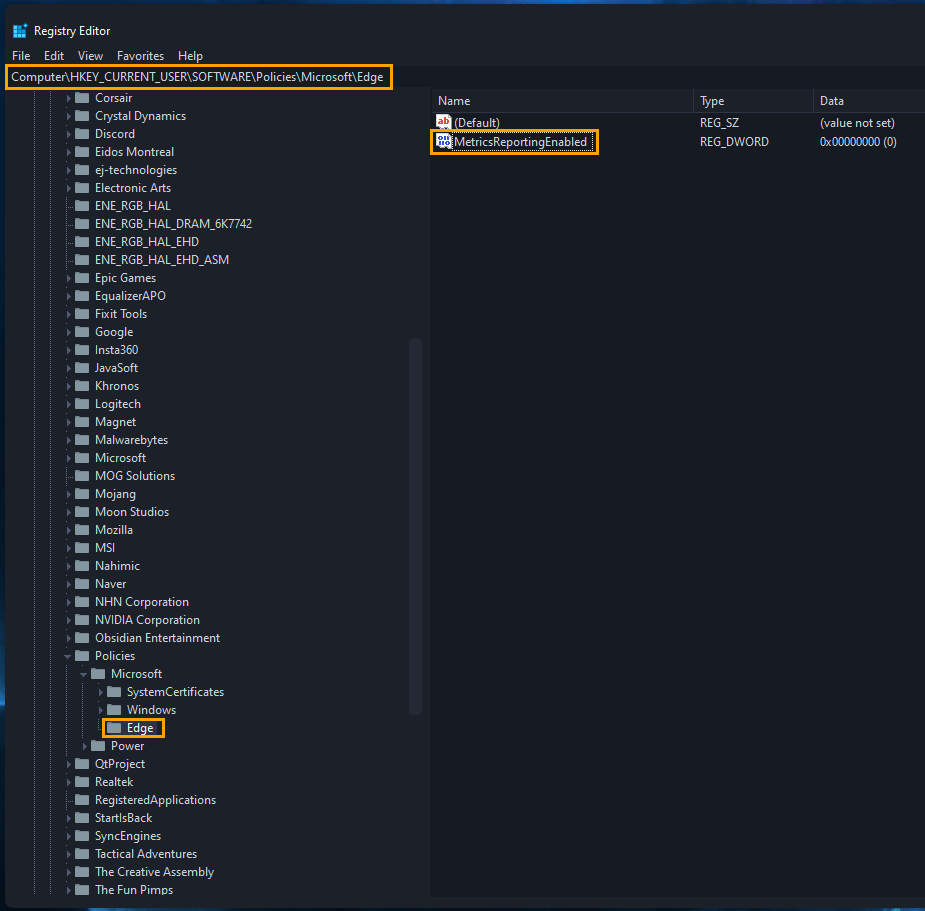Click the registry path address bar
This screenshot has width=925, height=911.
click(198, 77)
